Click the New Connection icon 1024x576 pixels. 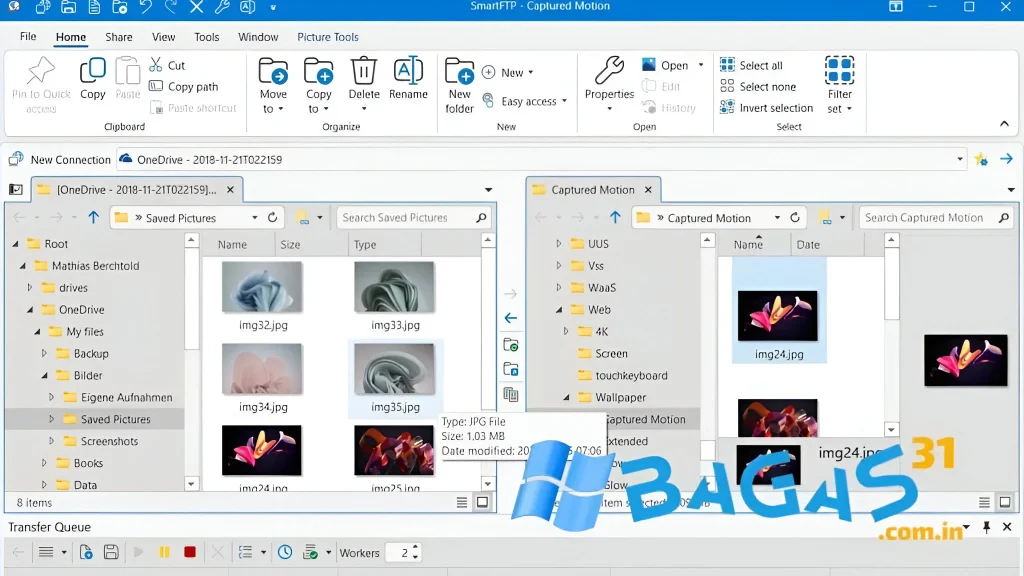(x=16, y=159)
